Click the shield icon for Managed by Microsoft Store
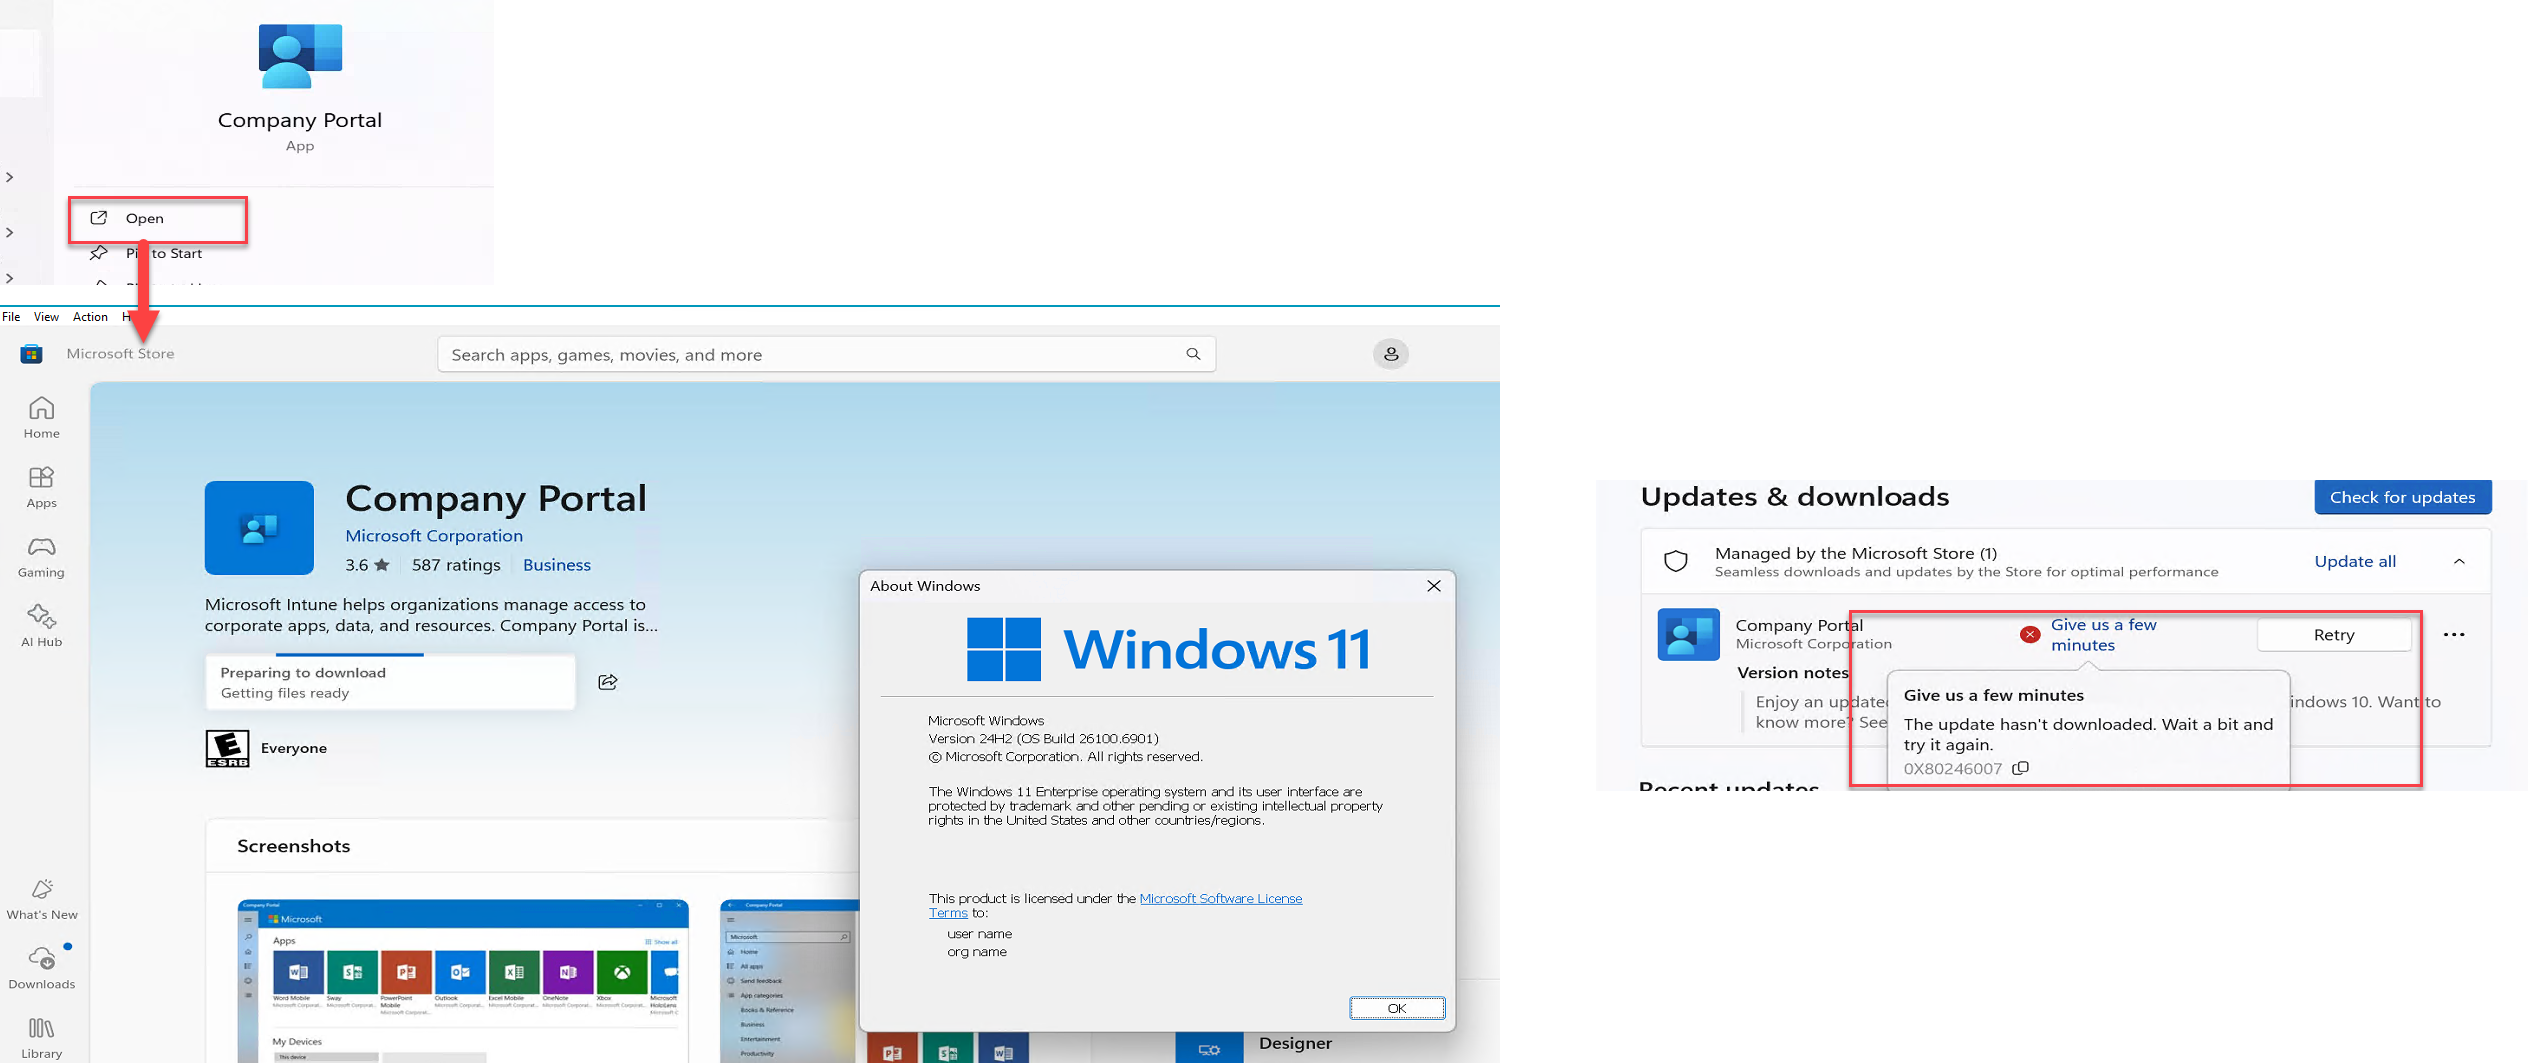 tap(1675, 561)
